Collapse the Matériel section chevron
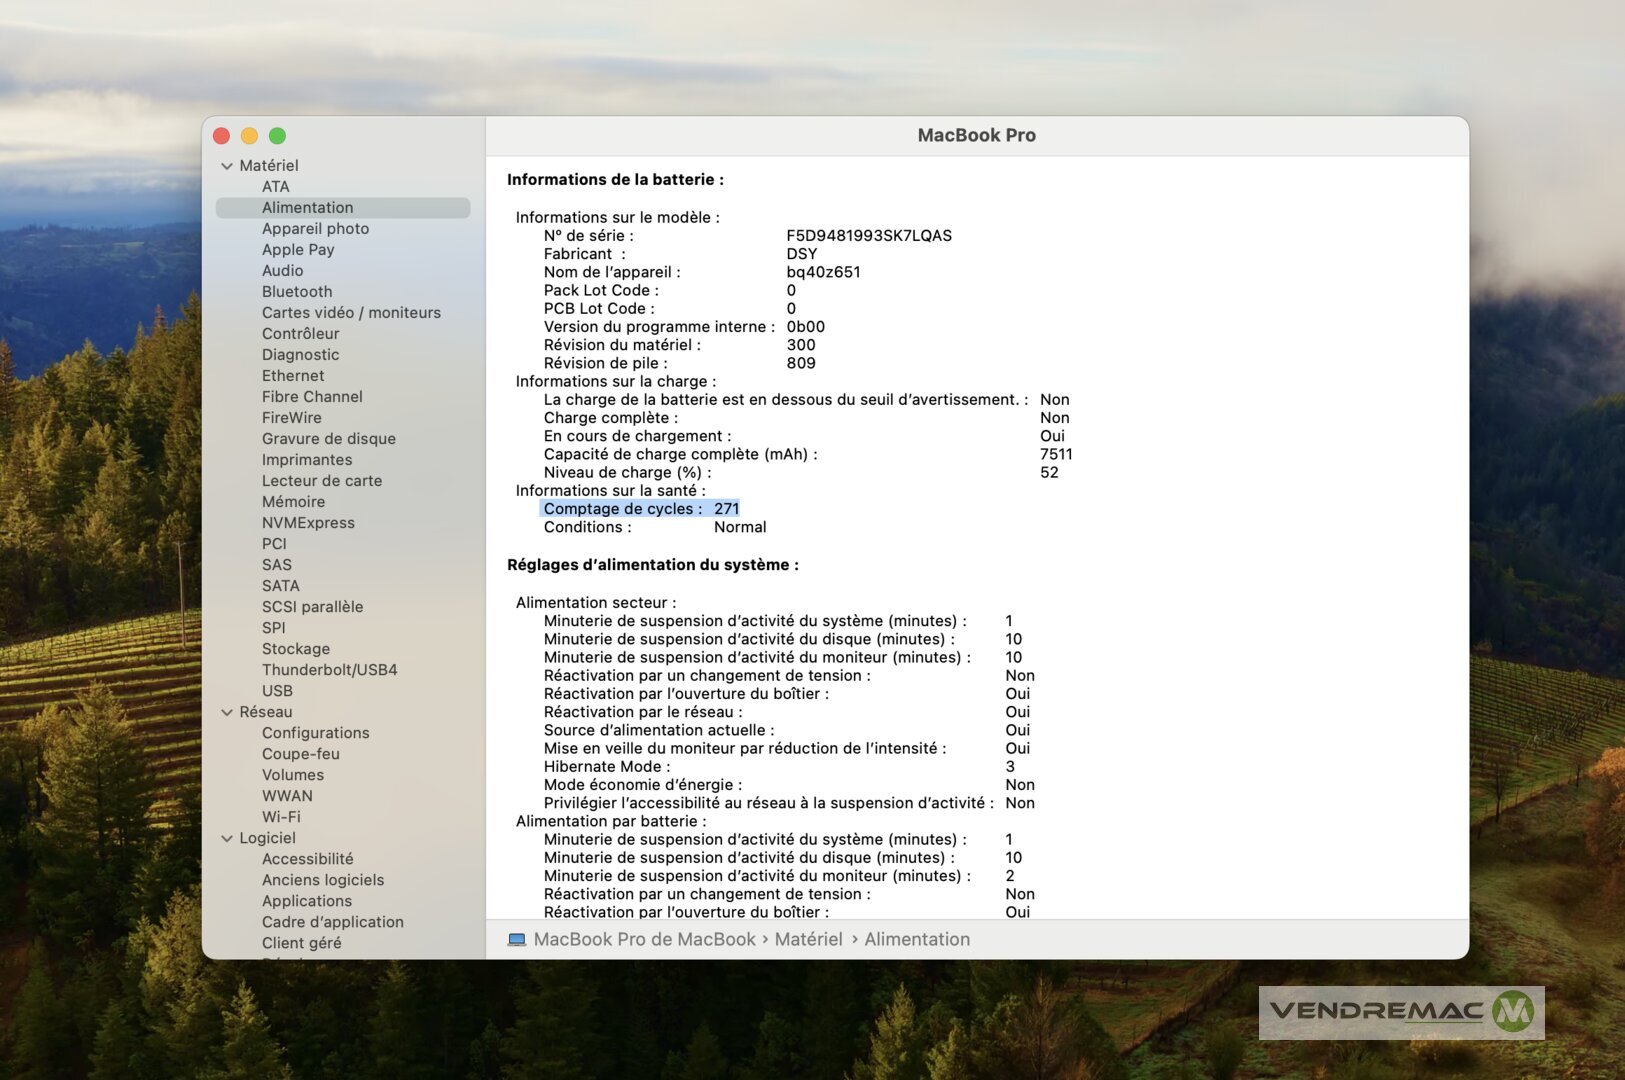 [x=227, y=166]
